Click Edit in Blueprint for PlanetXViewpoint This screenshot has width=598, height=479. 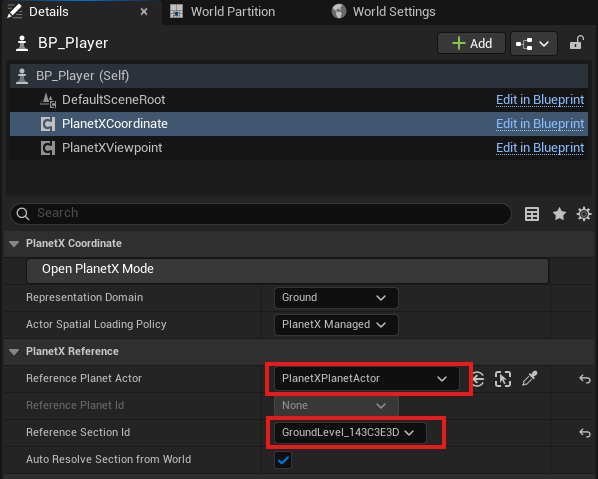pyautogui.click(x=540, y=148)
